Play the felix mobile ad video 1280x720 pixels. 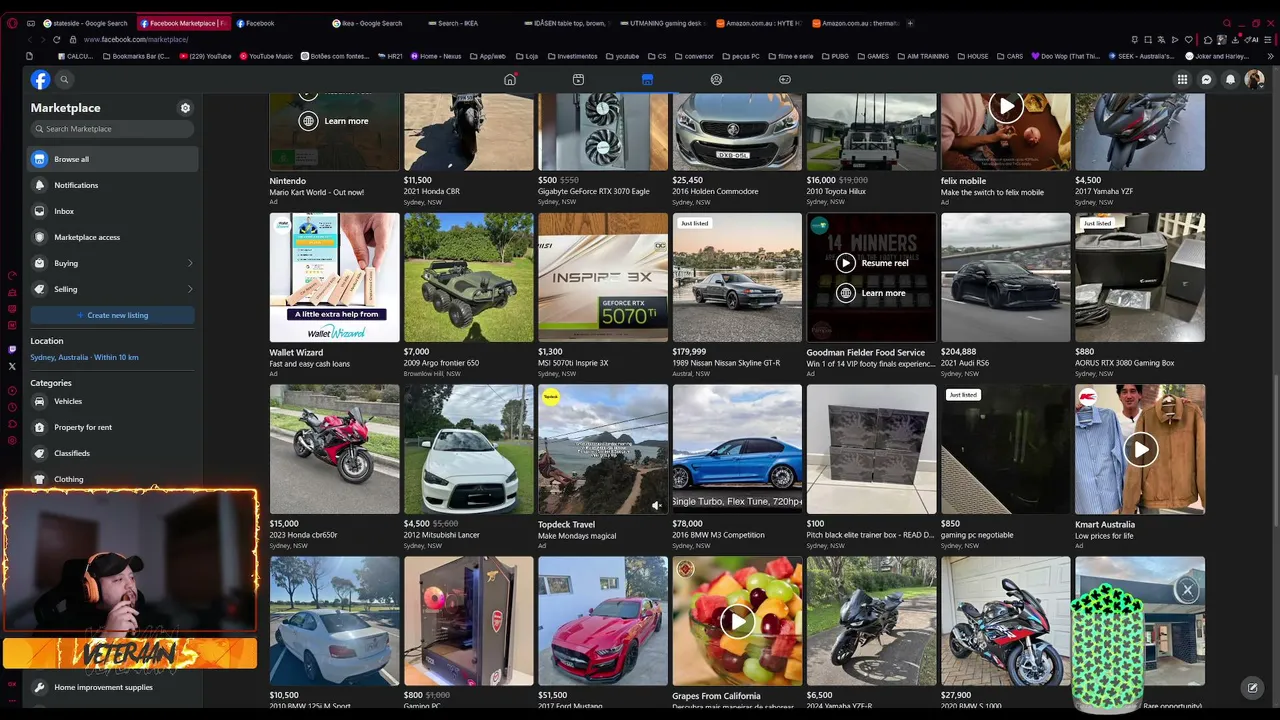click(1006, 106)
